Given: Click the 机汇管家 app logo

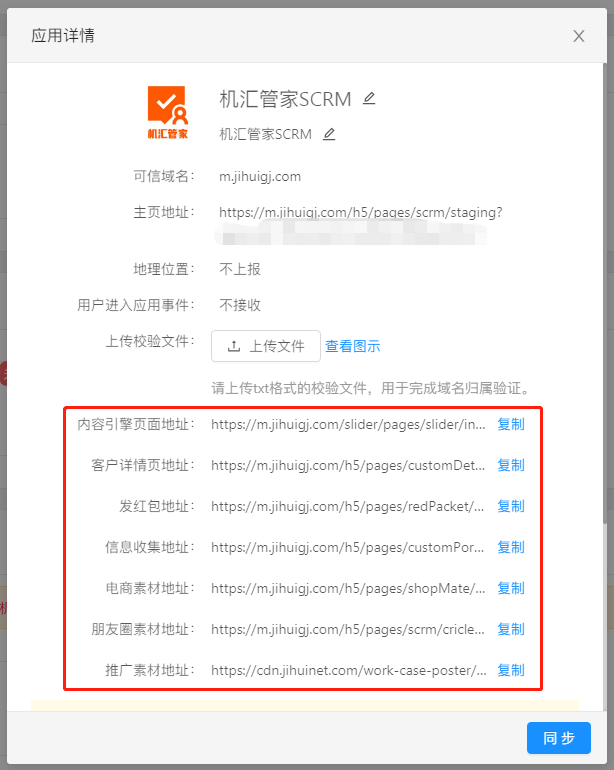Looking at the screenshot, I should click(168, 112).
